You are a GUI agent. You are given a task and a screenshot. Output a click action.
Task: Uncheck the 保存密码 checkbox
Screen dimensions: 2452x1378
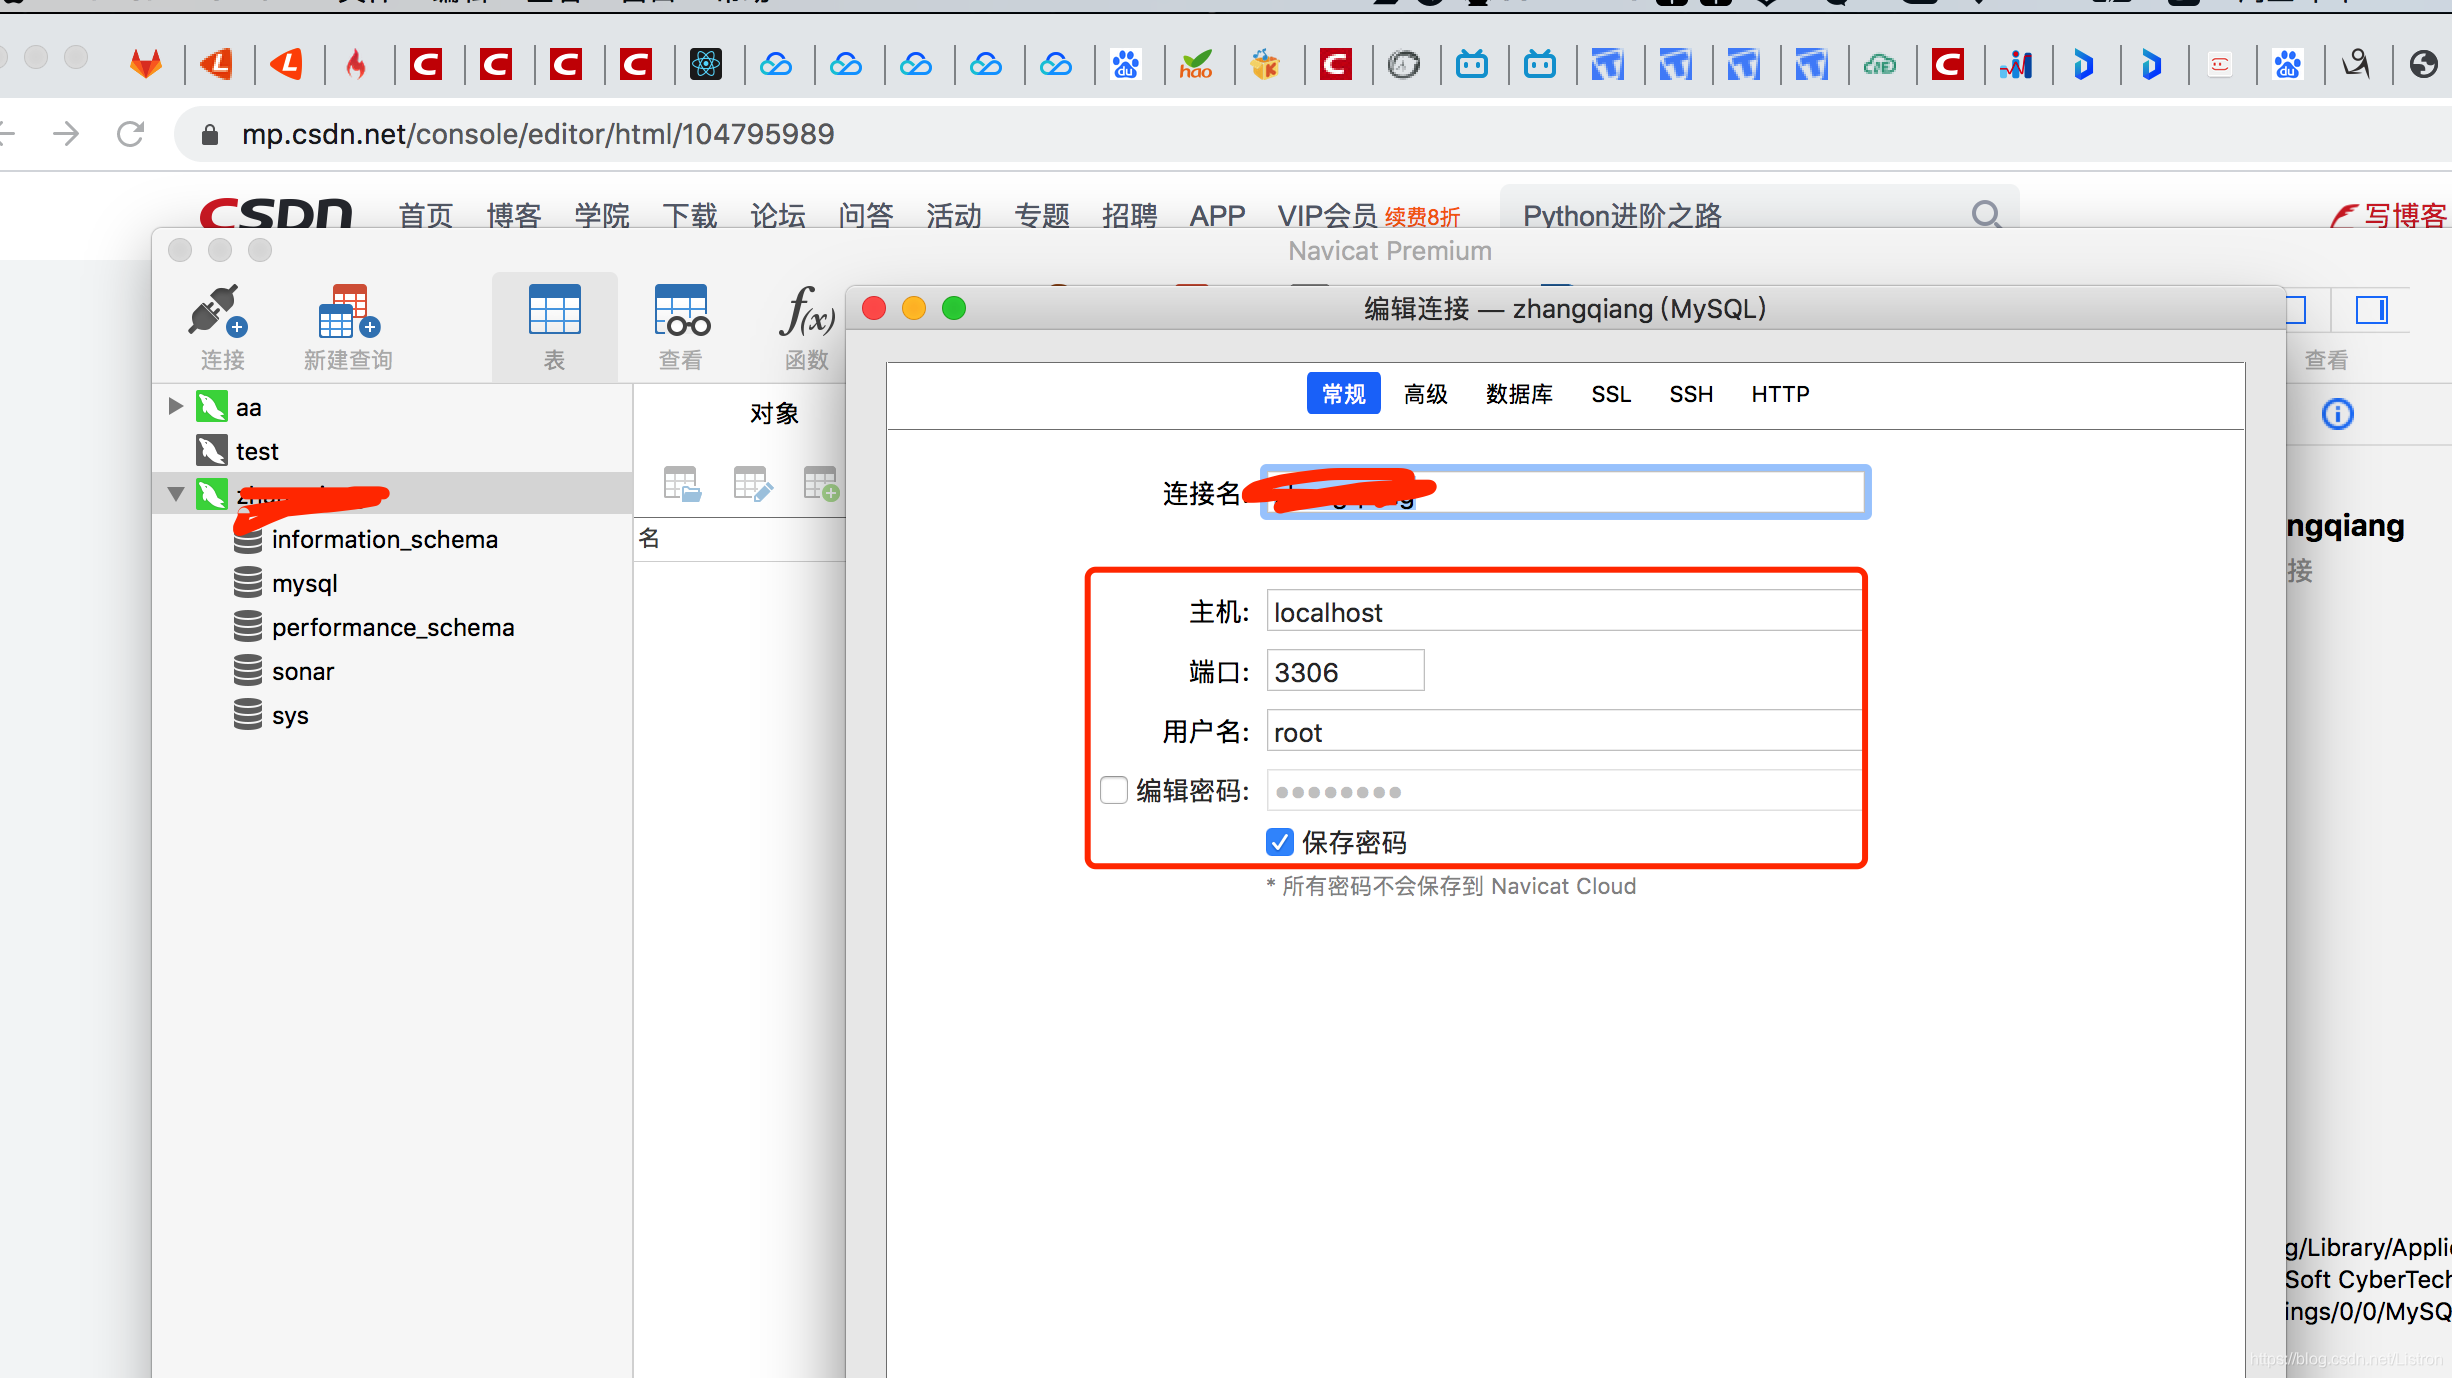[x=1280, y=842]
